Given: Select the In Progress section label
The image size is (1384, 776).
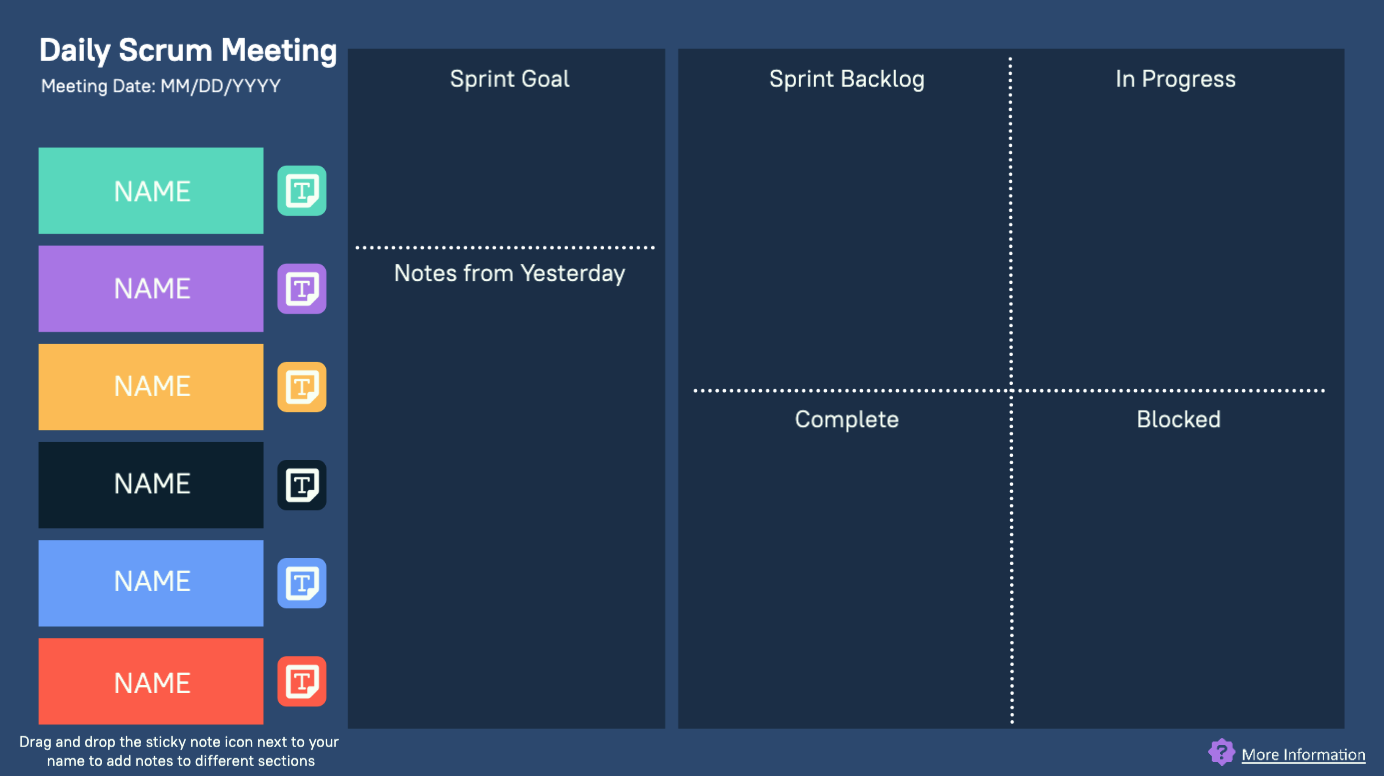Looking at the screenshot, I should point(1175,79).
